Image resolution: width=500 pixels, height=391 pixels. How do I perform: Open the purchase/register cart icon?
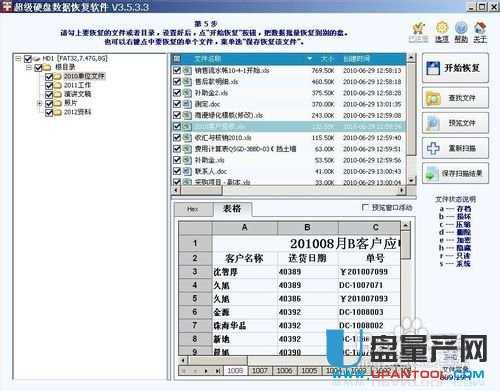(x=418, y=29)
